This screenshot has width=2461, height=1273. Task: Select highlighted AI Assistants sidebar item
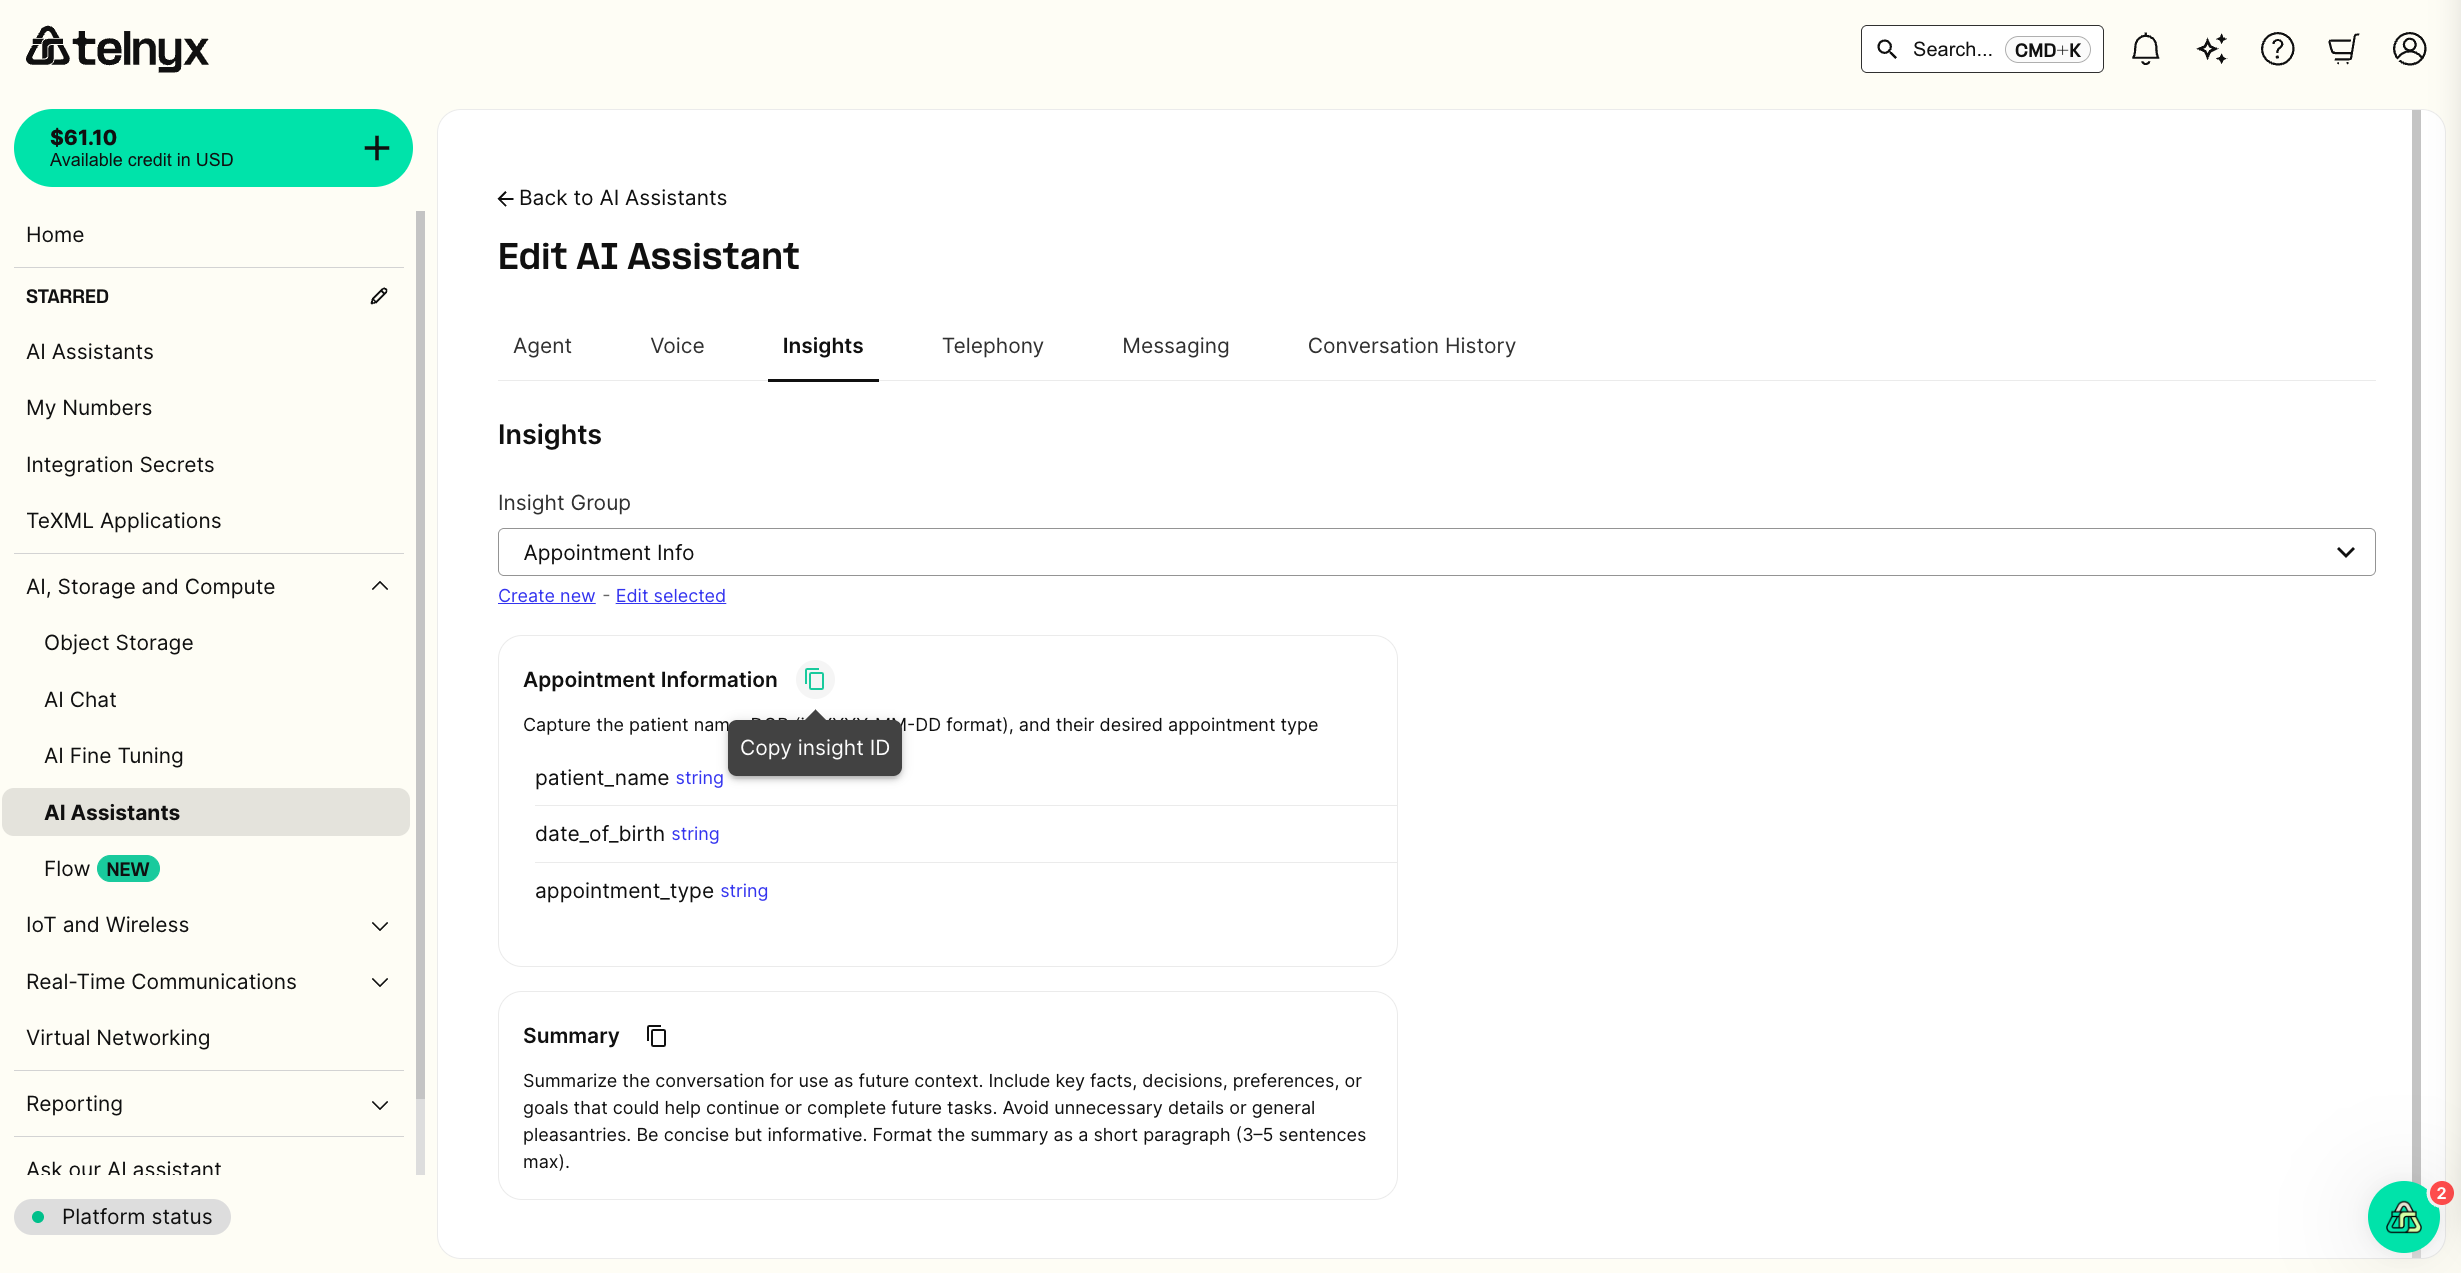(x=206, y=812)
